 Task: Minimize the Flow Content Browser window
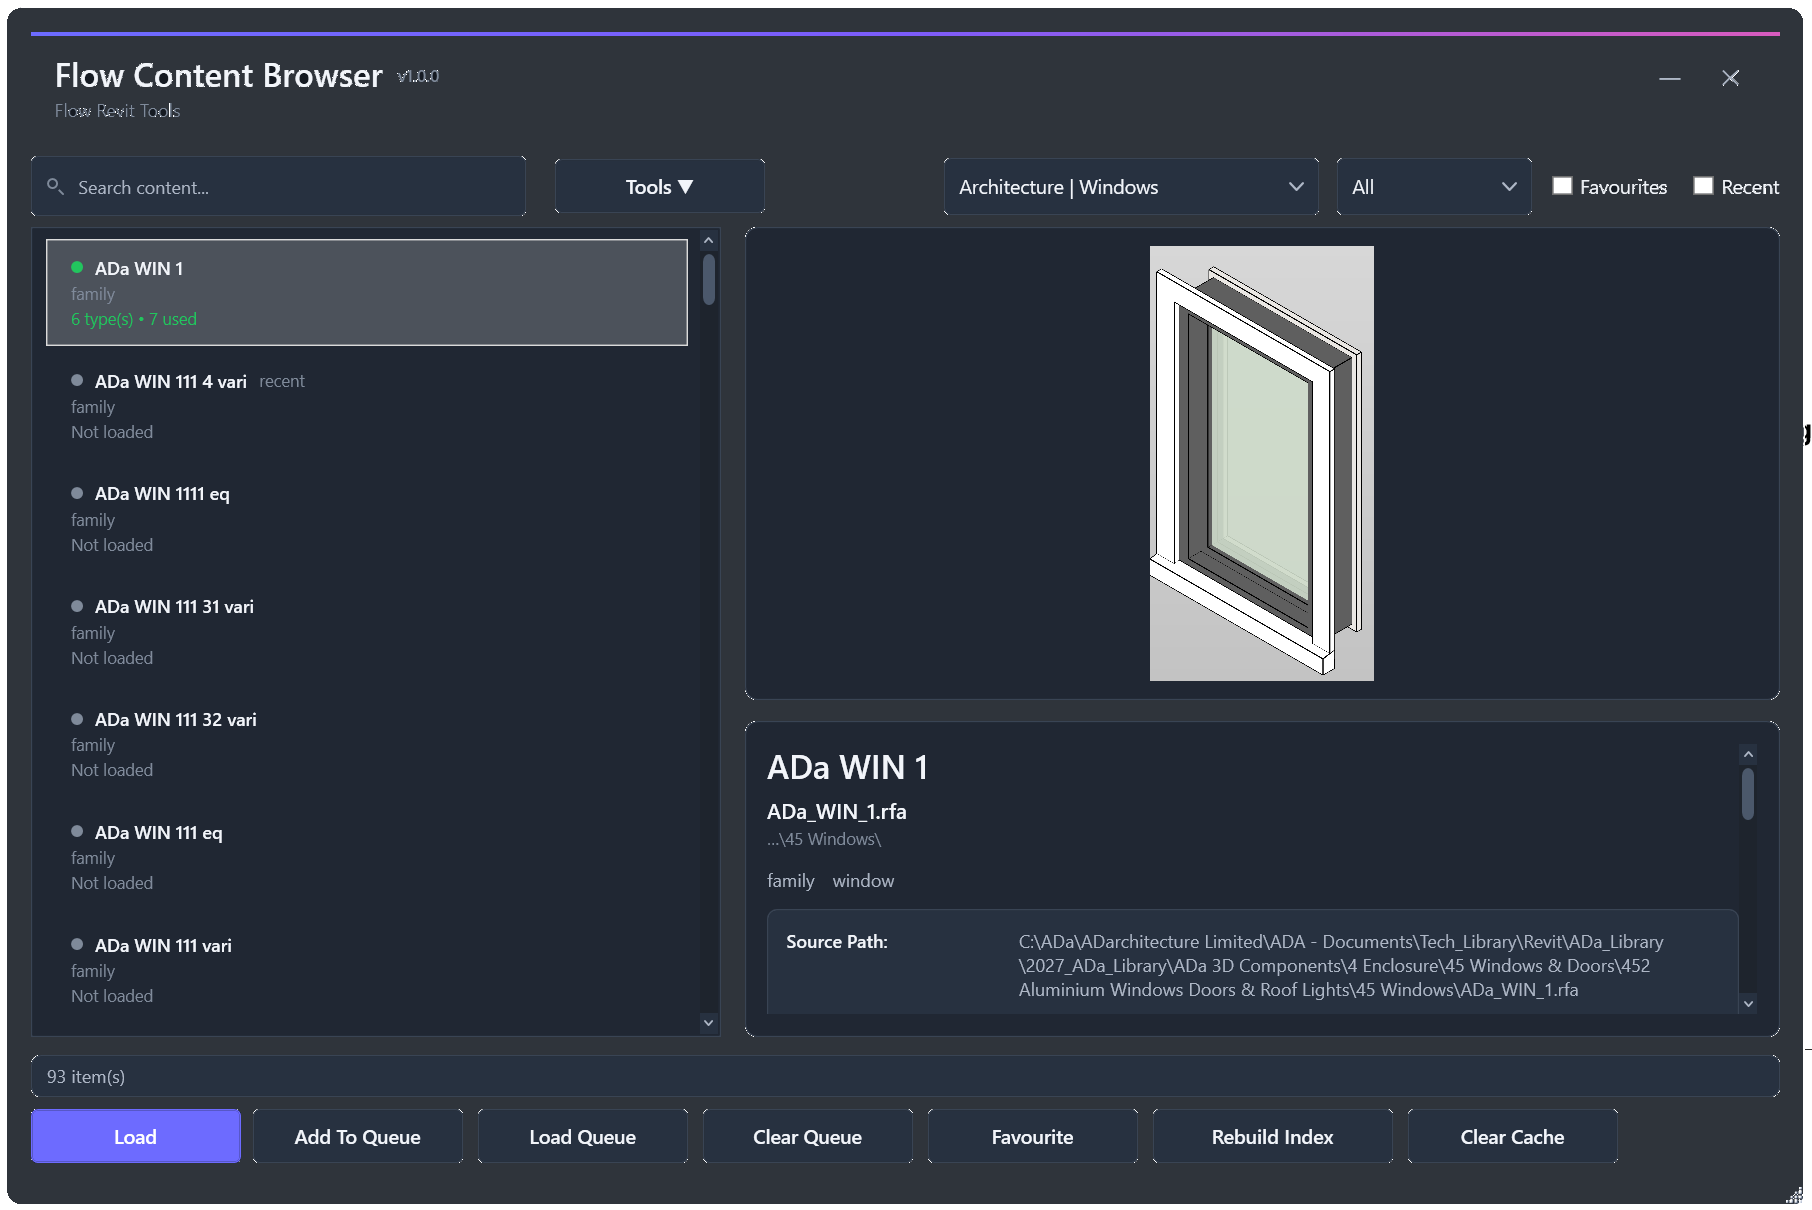point(1669,78)
